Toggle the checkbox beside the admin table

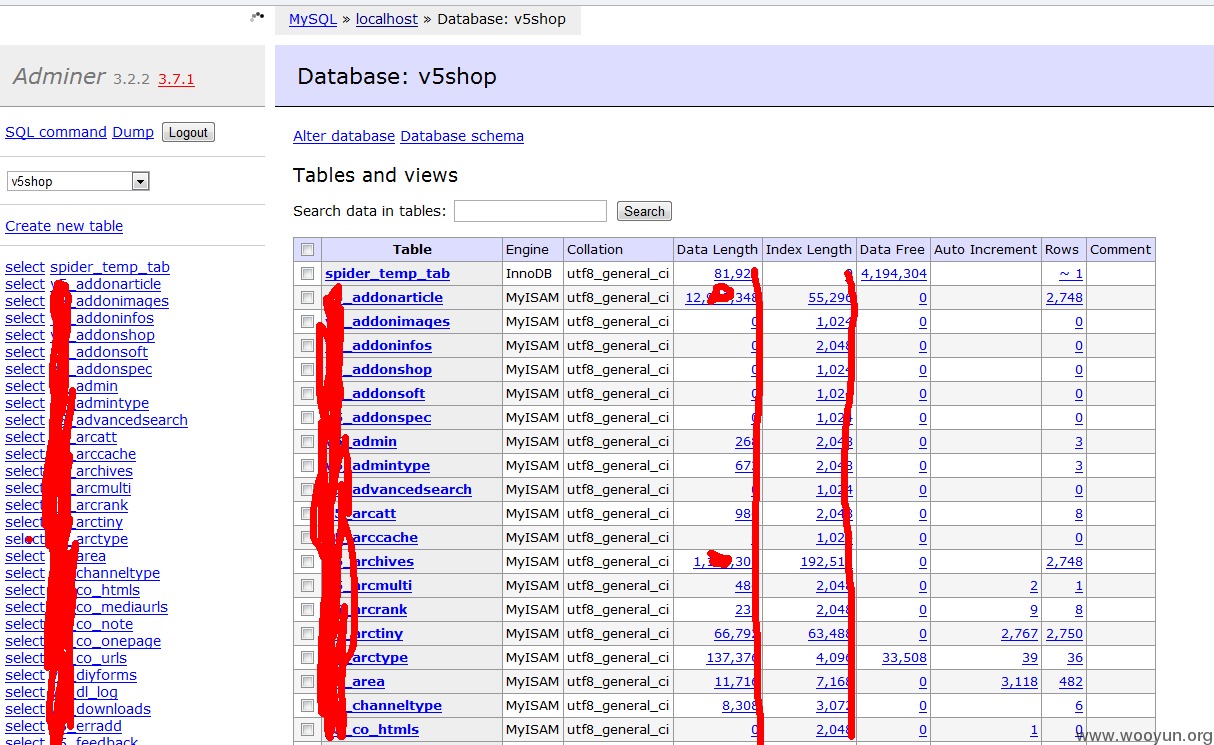pyautogui.click(x=307, y=442)
